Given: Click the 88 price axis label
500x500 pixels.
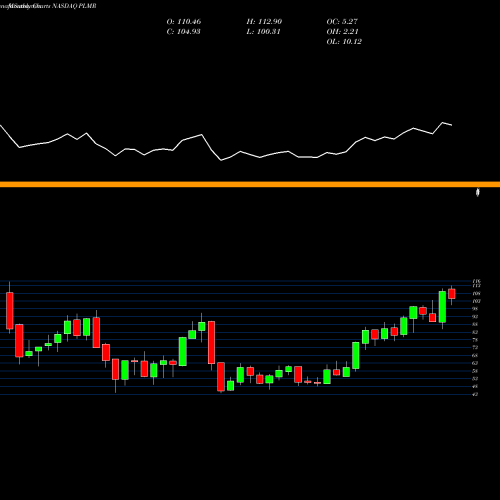Looking at the screenshot, I should click(x=475, y=324).
